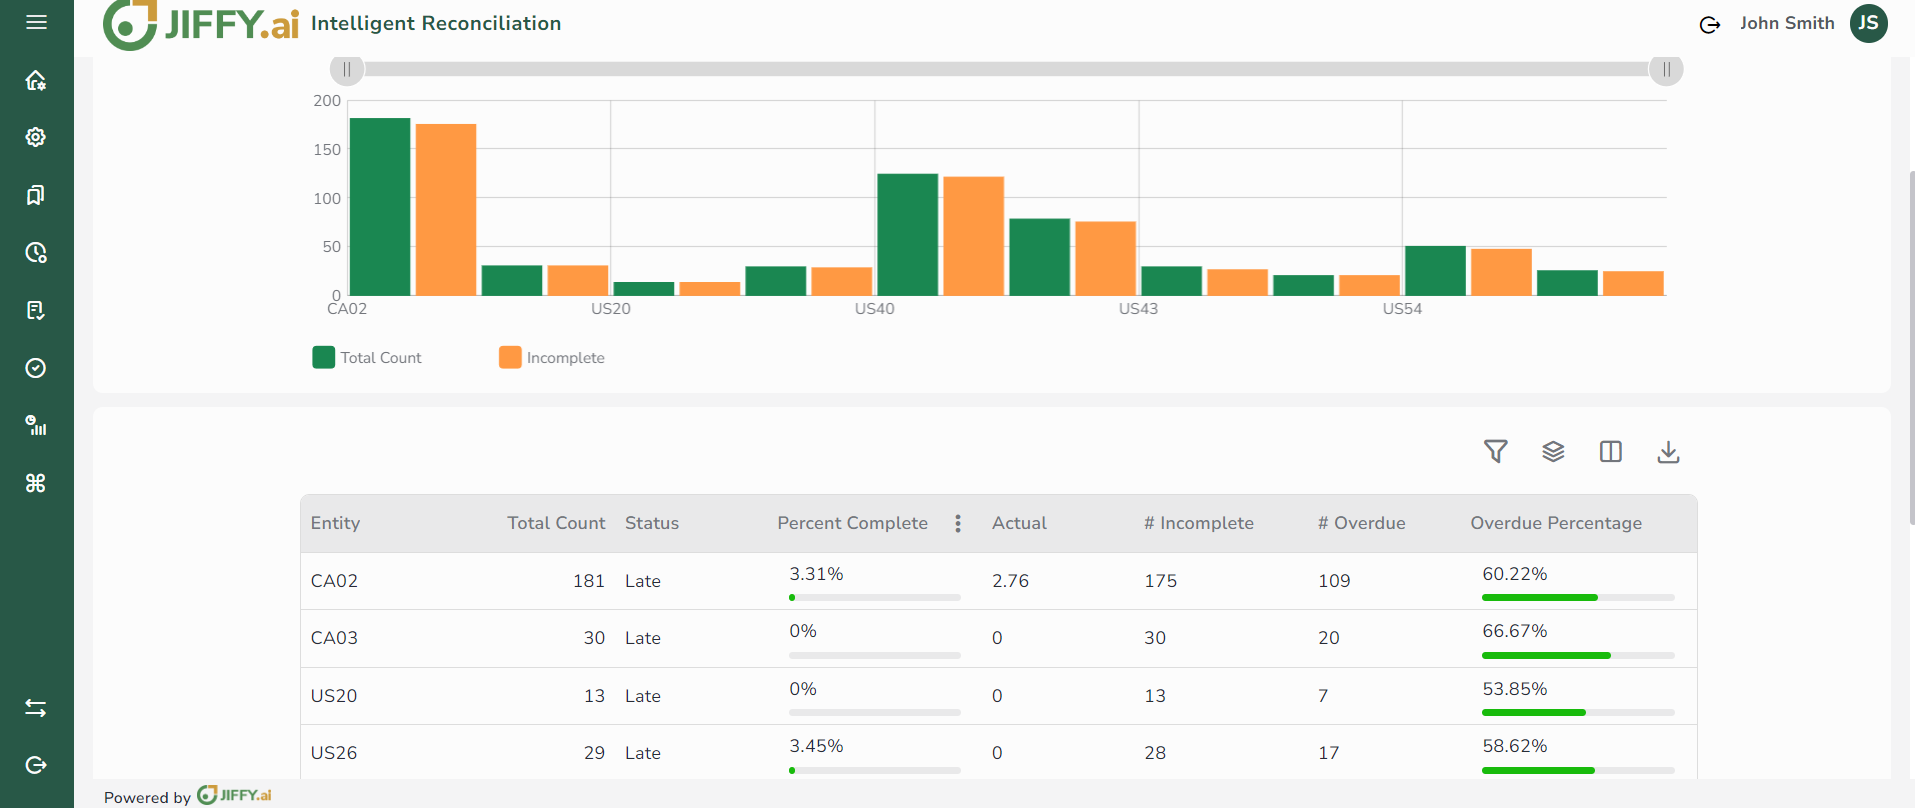Open the column chooser icon
The image size is (1915, 808).
[1610, 452]
